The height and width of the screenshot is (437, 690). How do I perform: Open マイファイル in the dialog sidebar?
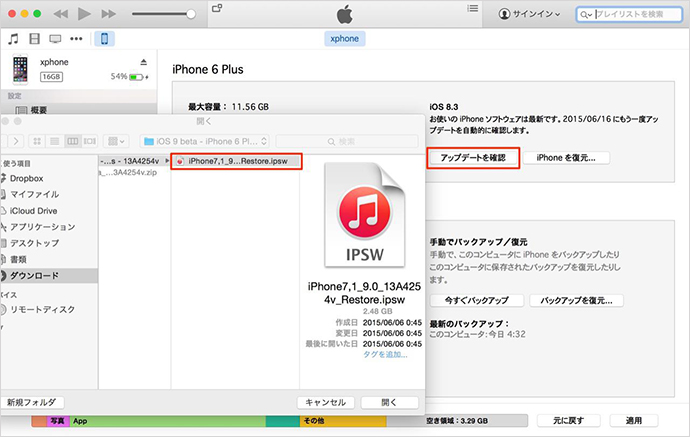click(x=34, y=195)
